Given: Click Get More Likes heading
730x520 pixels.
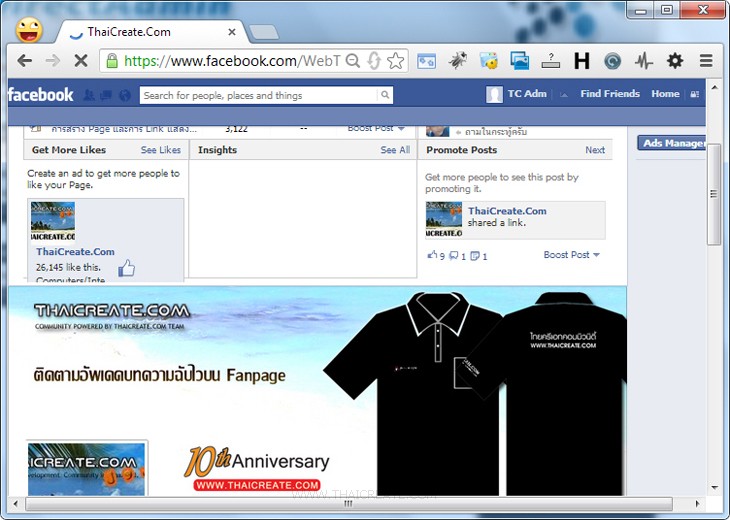Looking at the screenshot, I should [69, 150].
